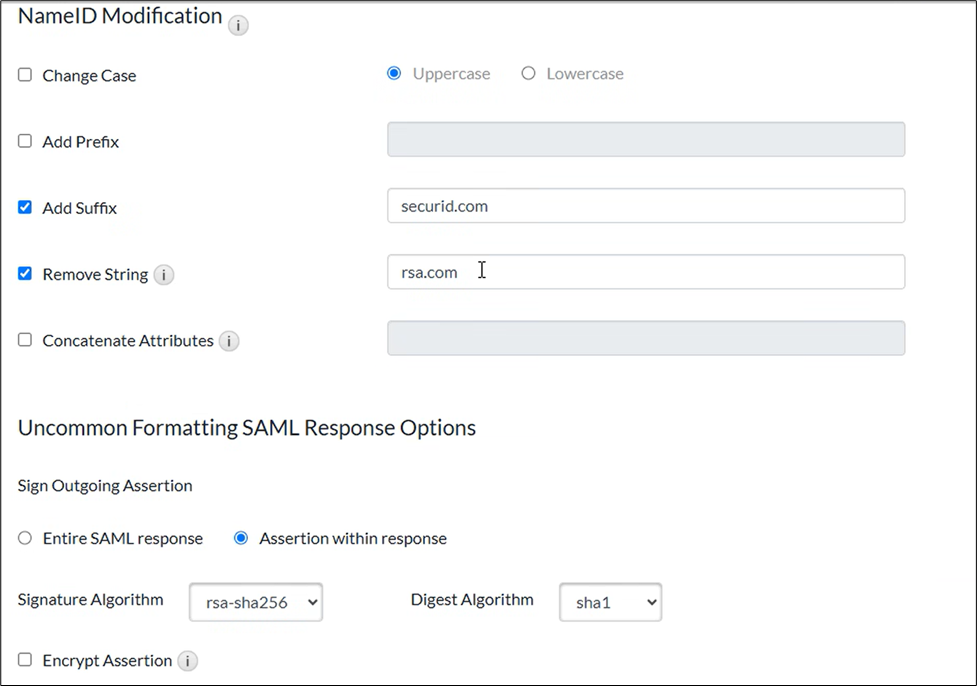Disable the Remove String checkbox
The width and height of the screenshot is (977, 686).
(25, 273)
